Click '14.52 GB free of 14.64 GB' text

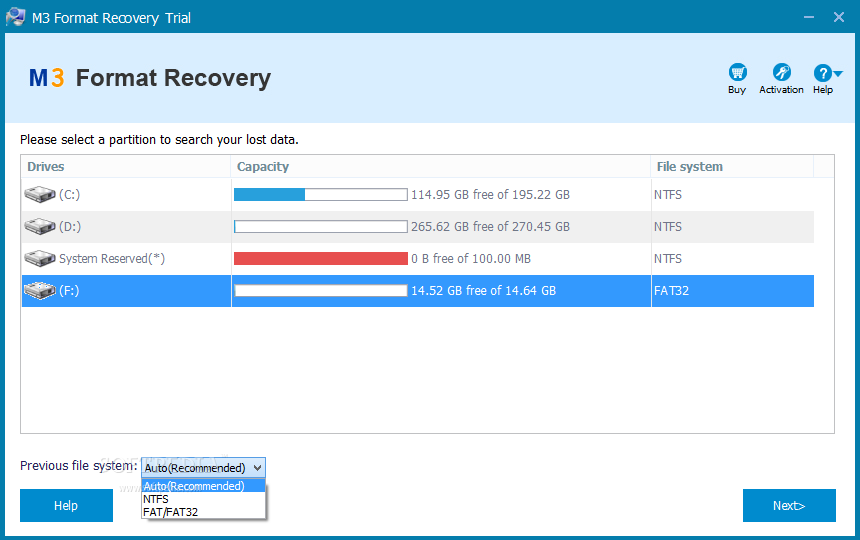(484, 291)
